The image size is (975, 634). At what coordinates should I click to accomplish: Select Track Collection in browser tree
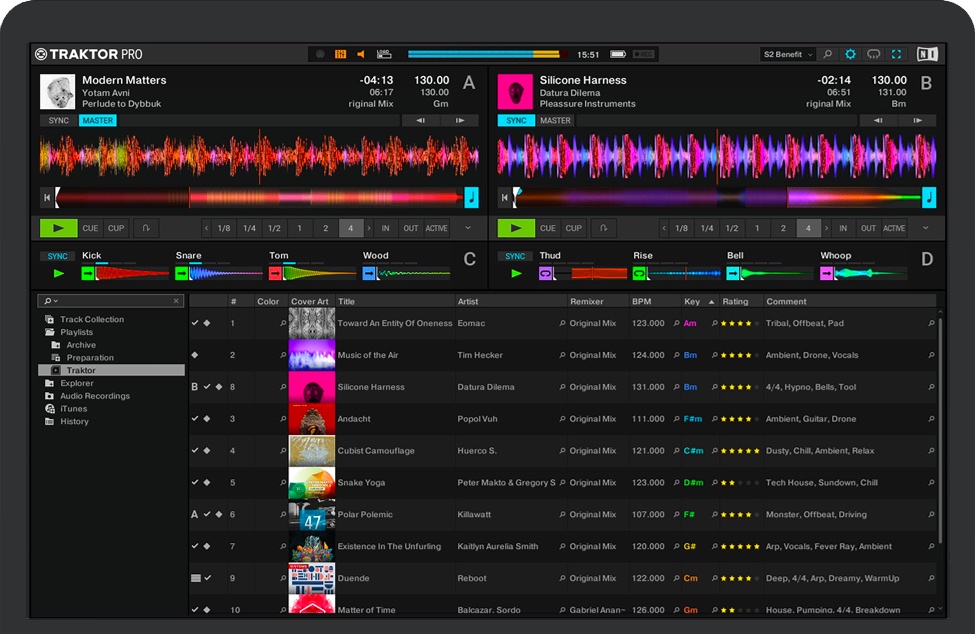point(92,319)
